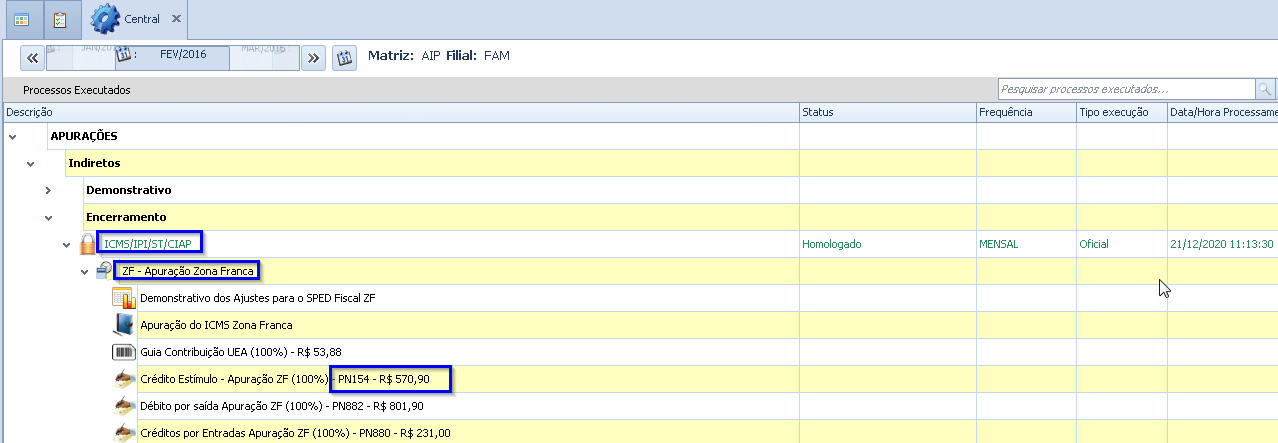Collapse the APURAÇÕES node
Viewport: 1278px width, 443px height.
coord(12,135)
